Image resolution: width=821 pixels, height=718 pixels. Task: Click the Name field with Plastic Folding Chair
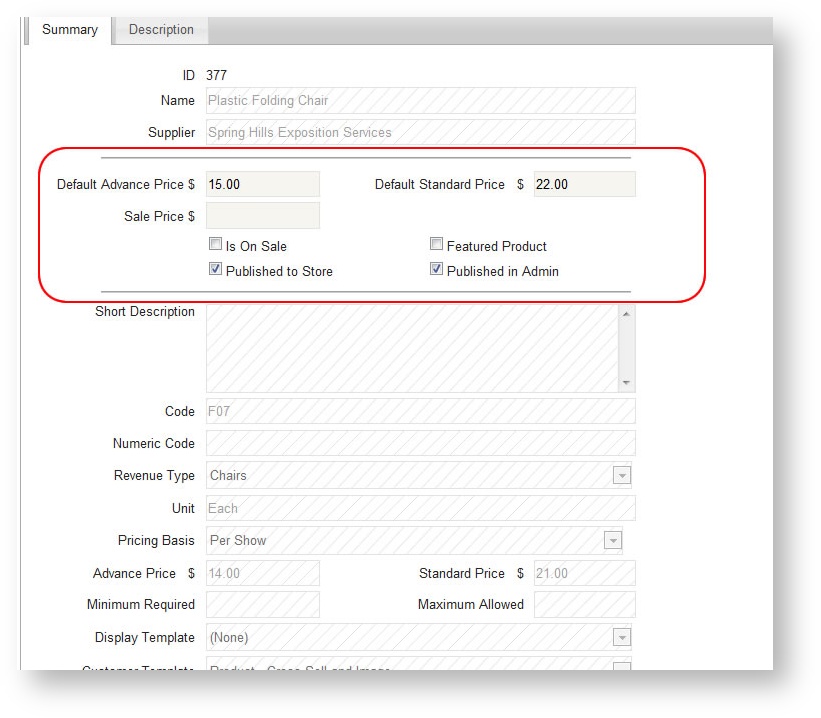(x=420, y=101)
